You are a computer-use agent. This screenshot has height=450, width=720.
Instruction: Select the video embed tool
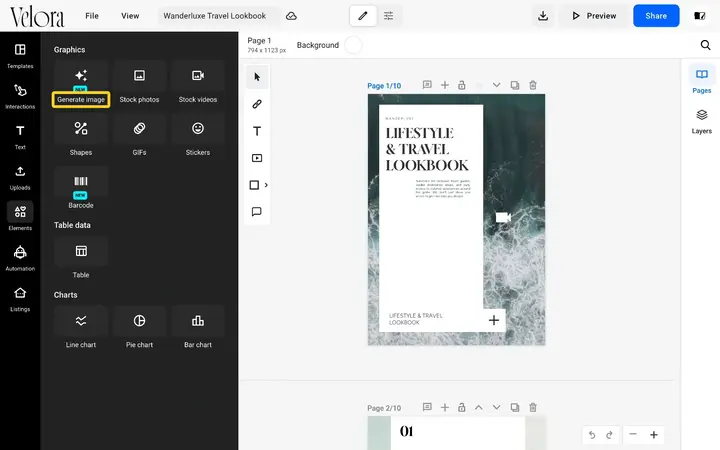257,158
